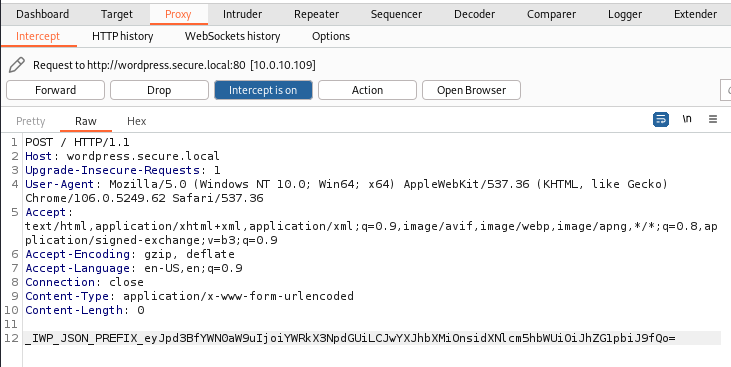731x367 pixels.
Task: Switch to Raw view
Action: (86, 121)
